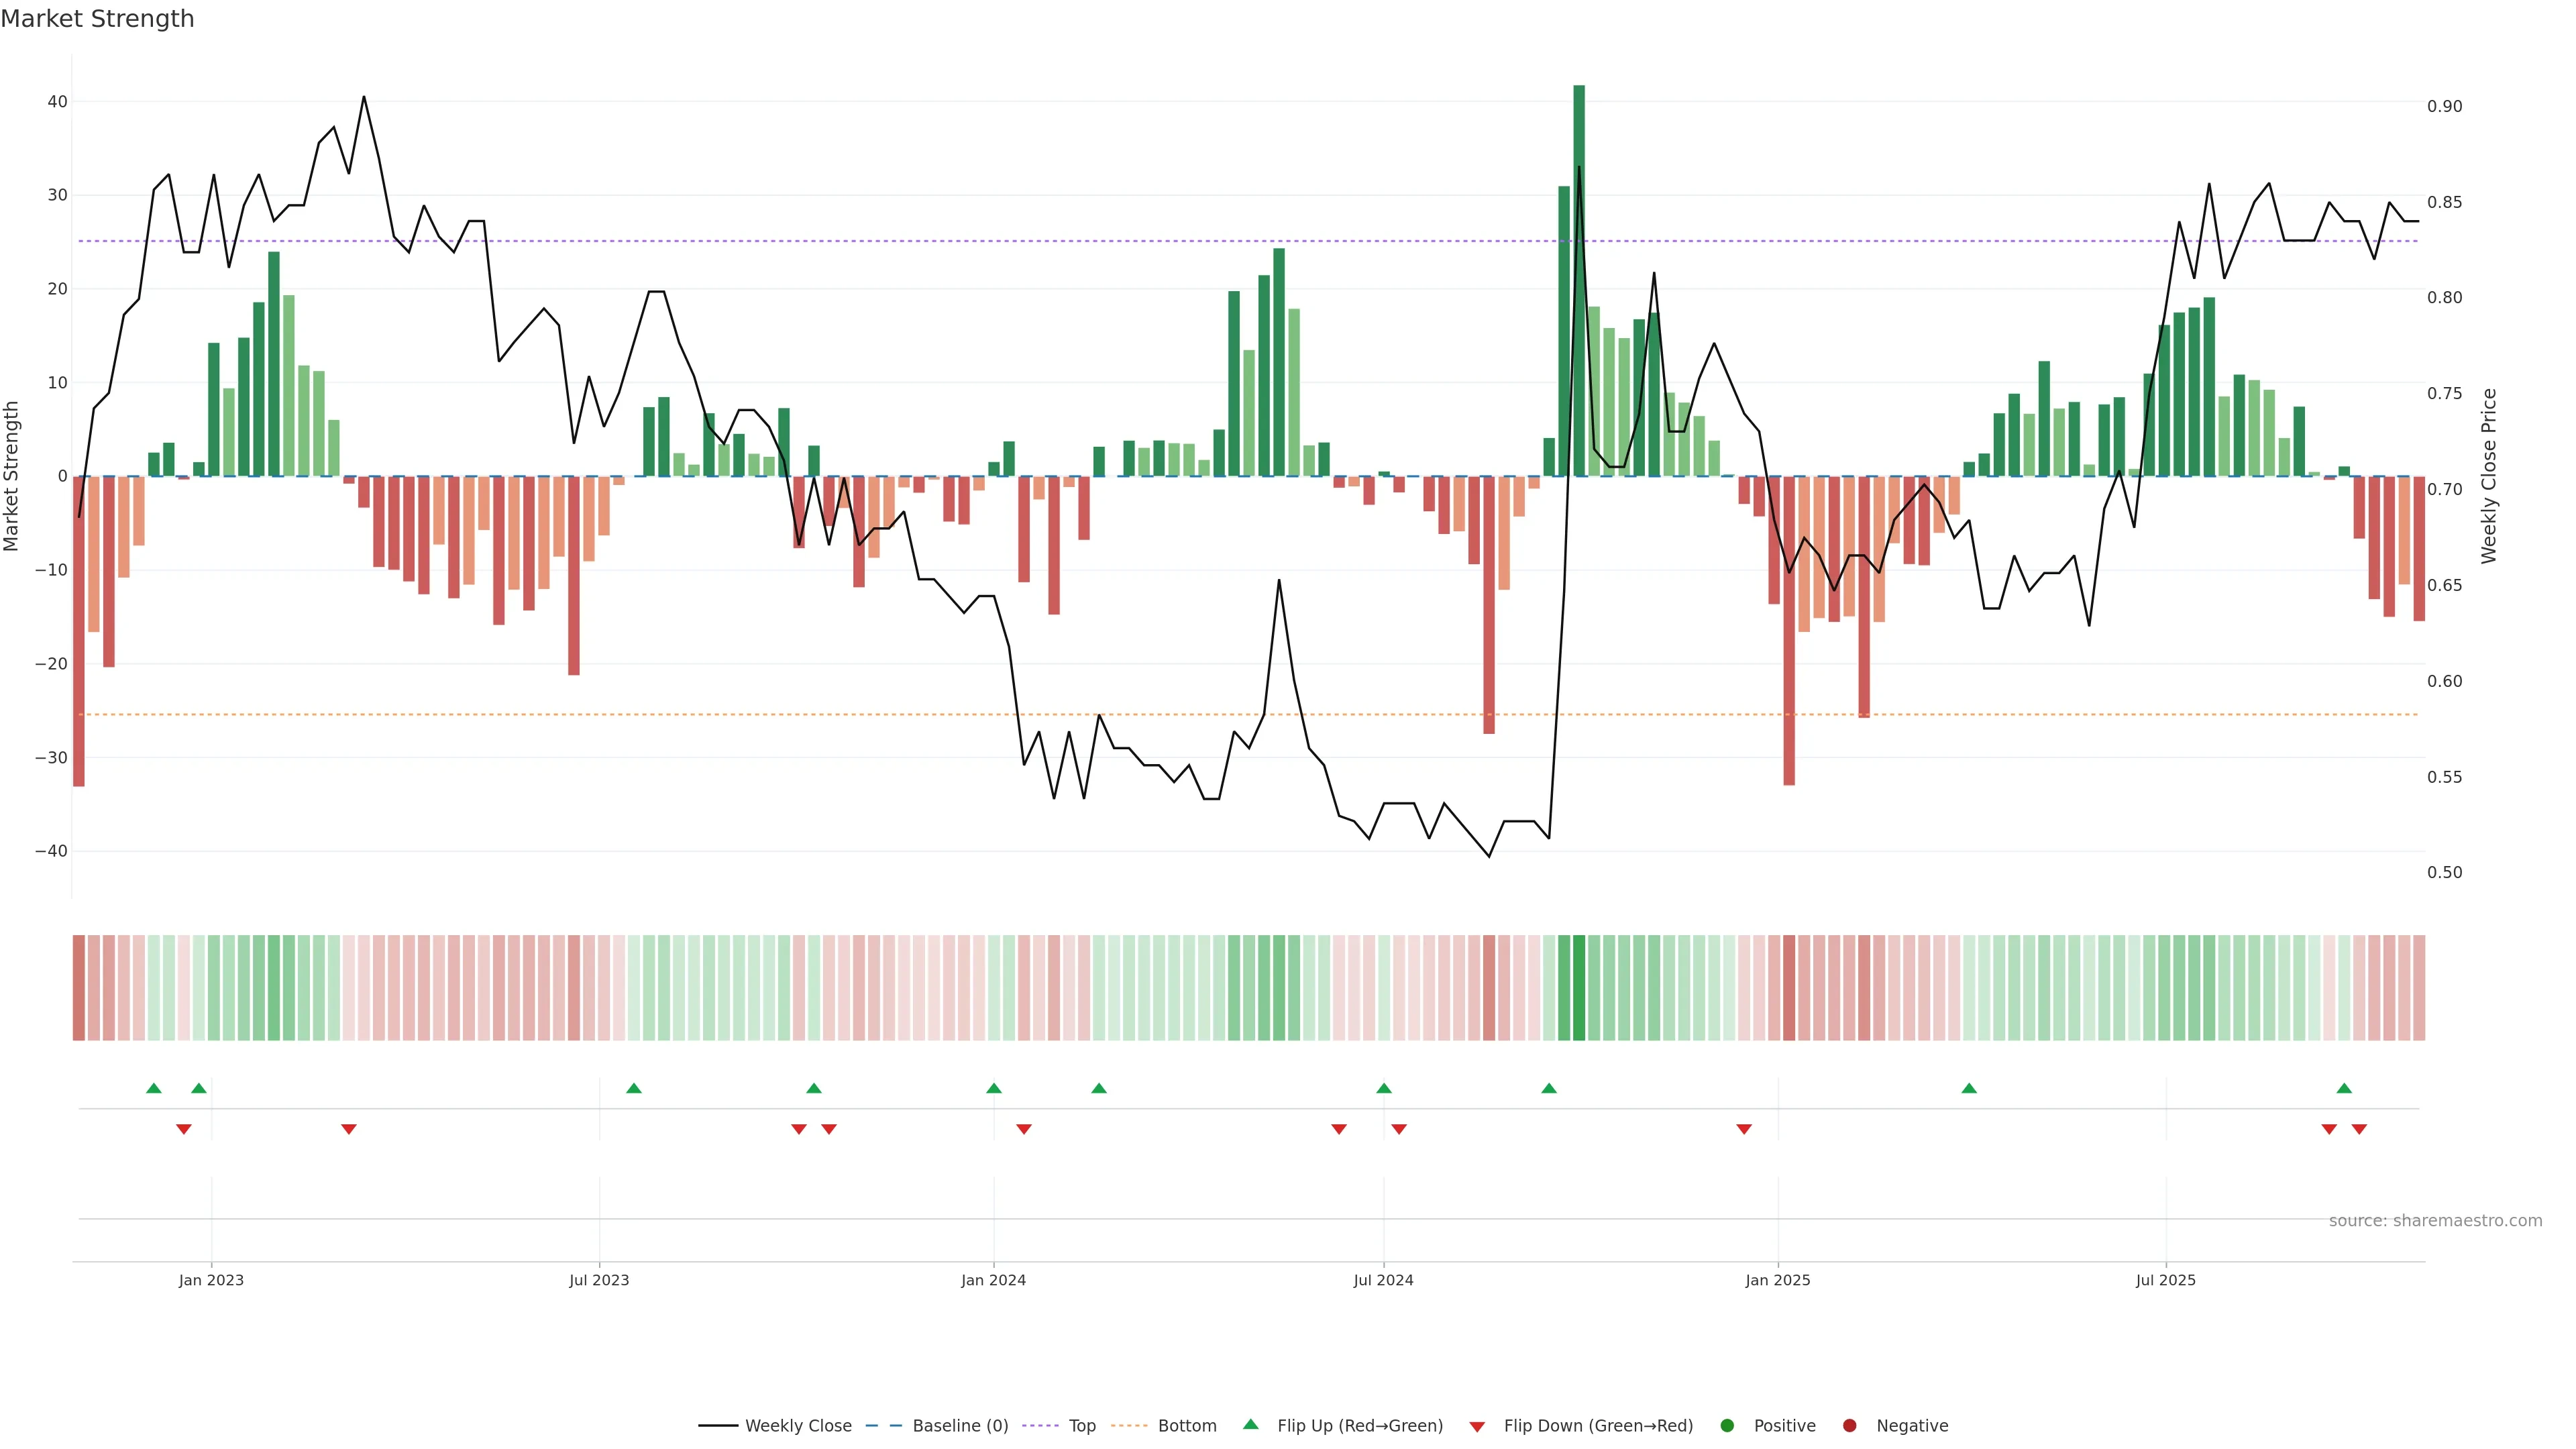Click the sharemaestro.com source text

pyautogui.click(x=2435, y=1220)
